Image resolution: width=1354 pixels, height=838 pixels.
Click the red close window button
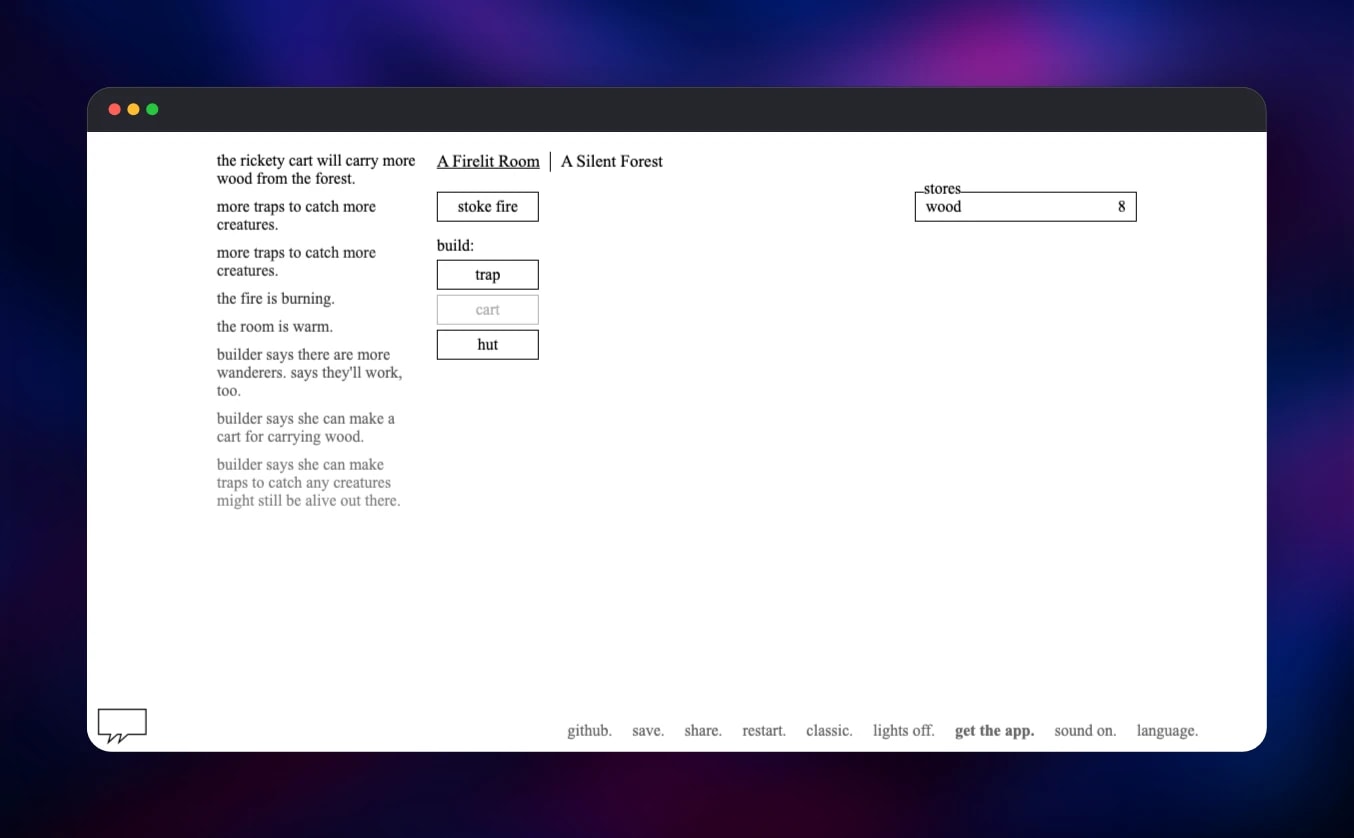(114, 109)
